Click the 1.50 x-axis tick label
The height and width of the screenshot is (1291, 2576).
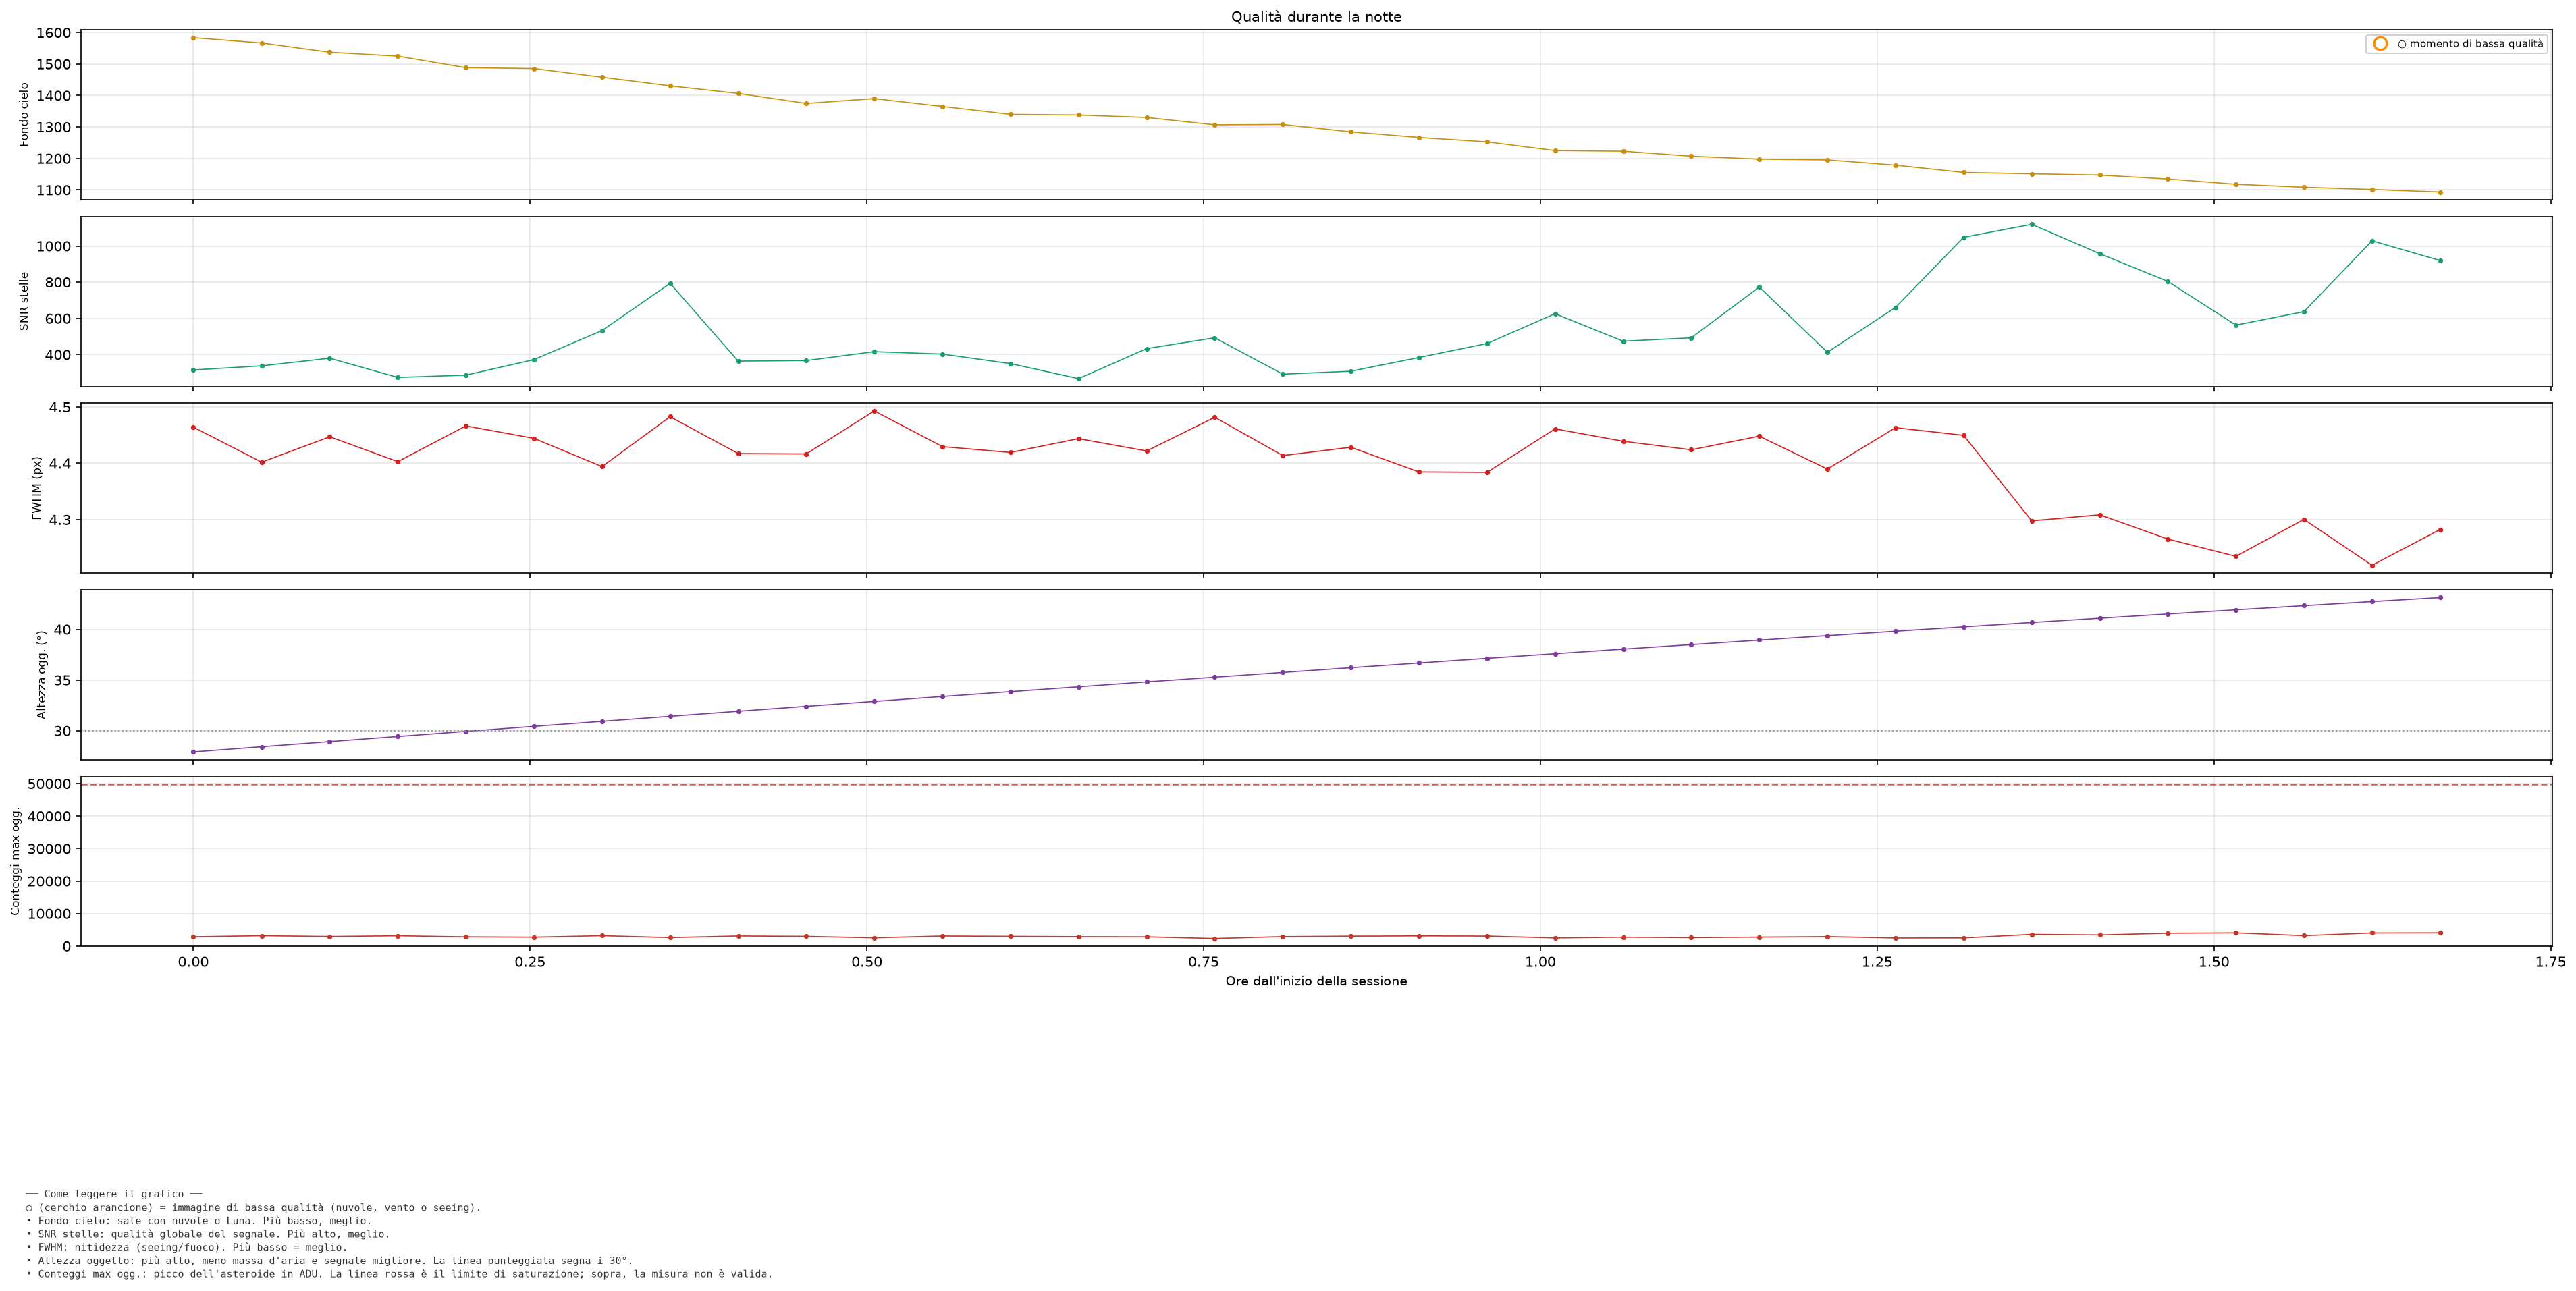[2214, 962]
